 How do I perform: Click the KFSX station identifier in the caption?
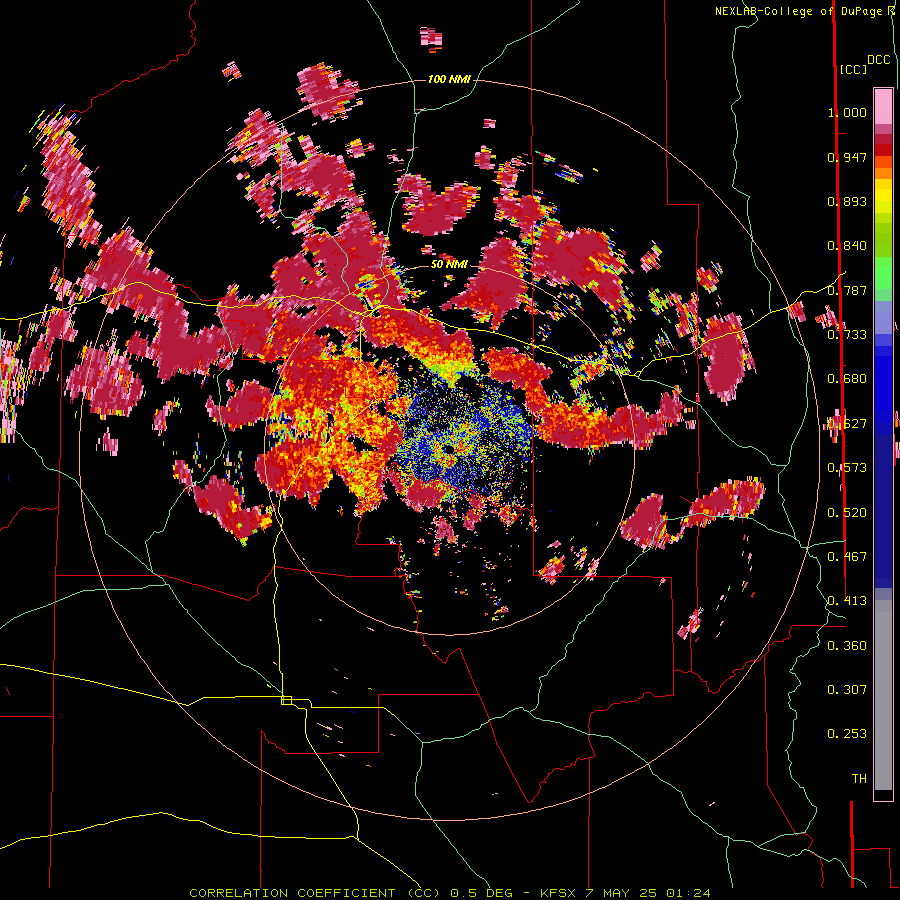[557, 893]
